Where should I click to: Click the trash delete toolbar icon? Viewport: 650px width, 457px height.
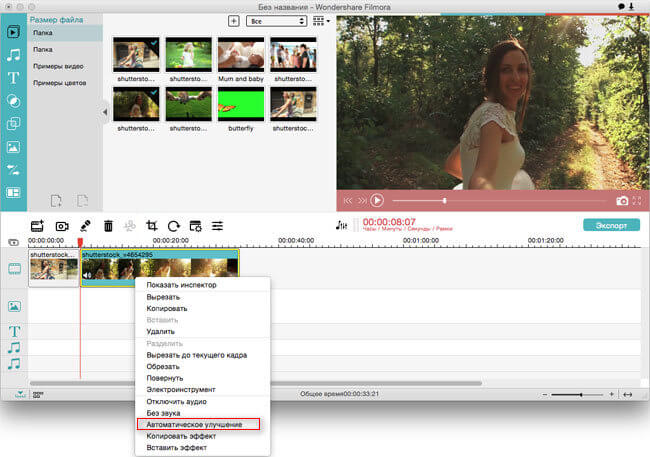(x=108, y=226)
